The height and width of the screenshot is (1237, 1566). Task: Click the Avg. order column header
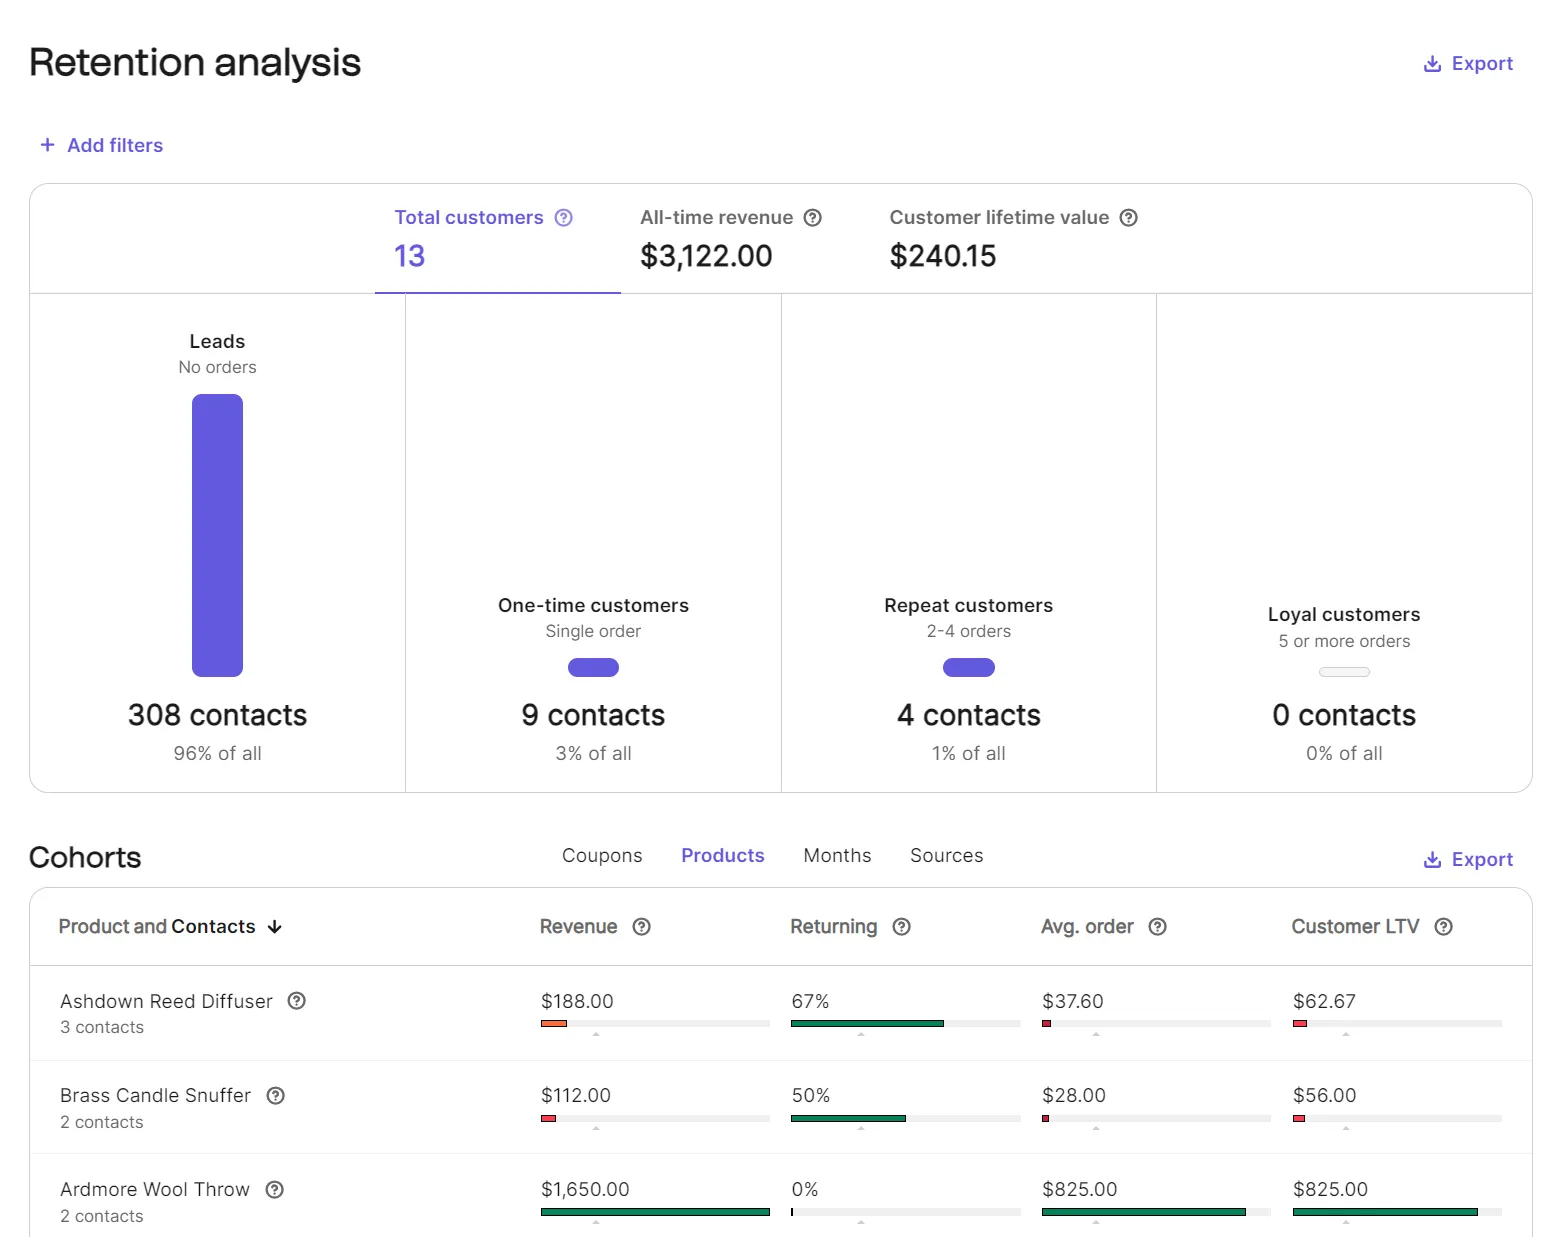click(x=1087, y=927)
